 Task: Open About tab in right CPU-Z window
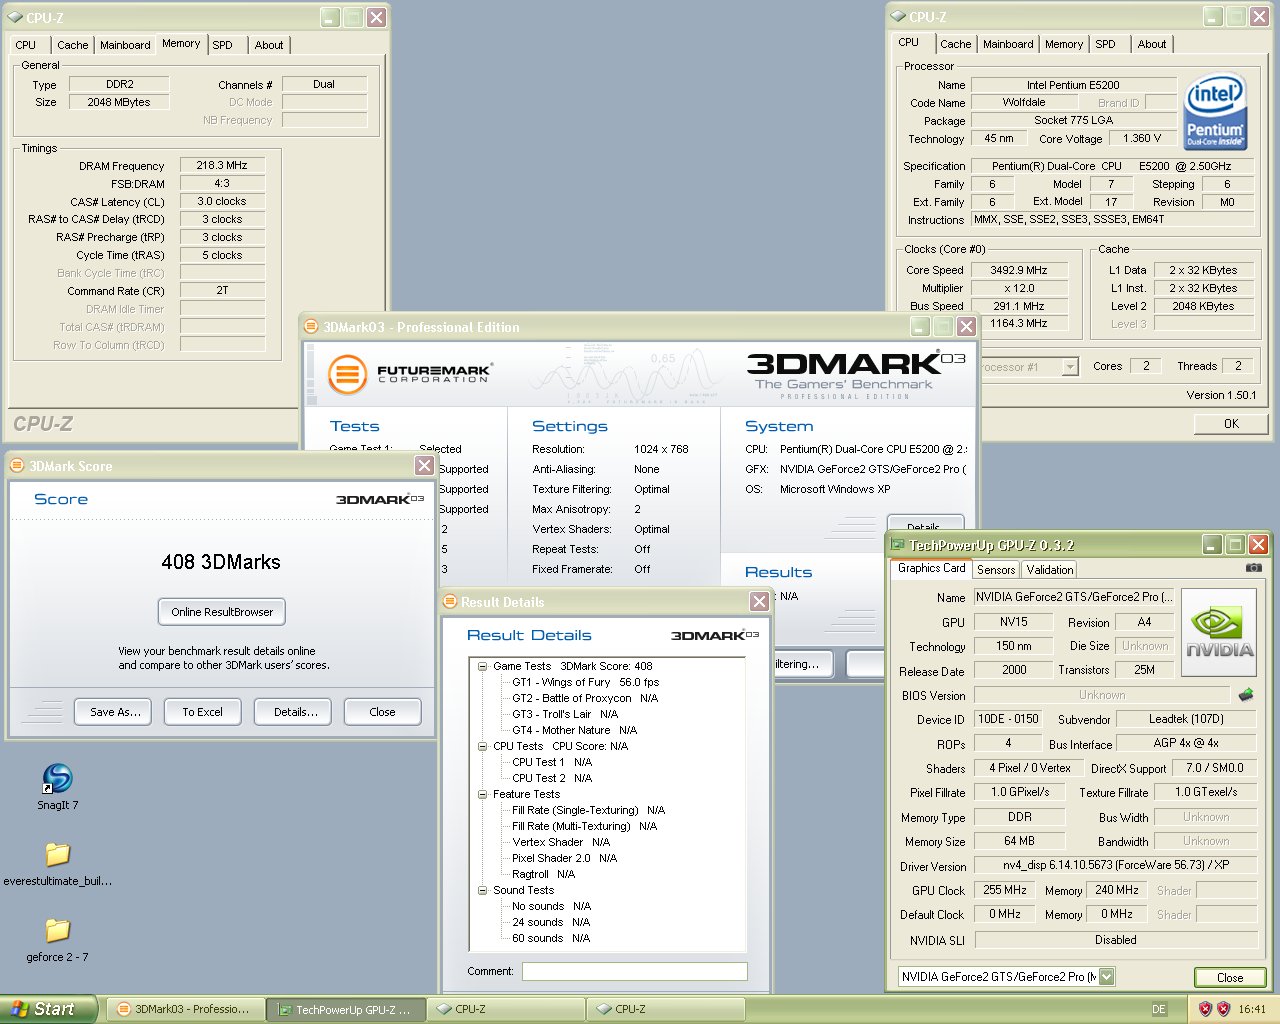(1152, 44)
